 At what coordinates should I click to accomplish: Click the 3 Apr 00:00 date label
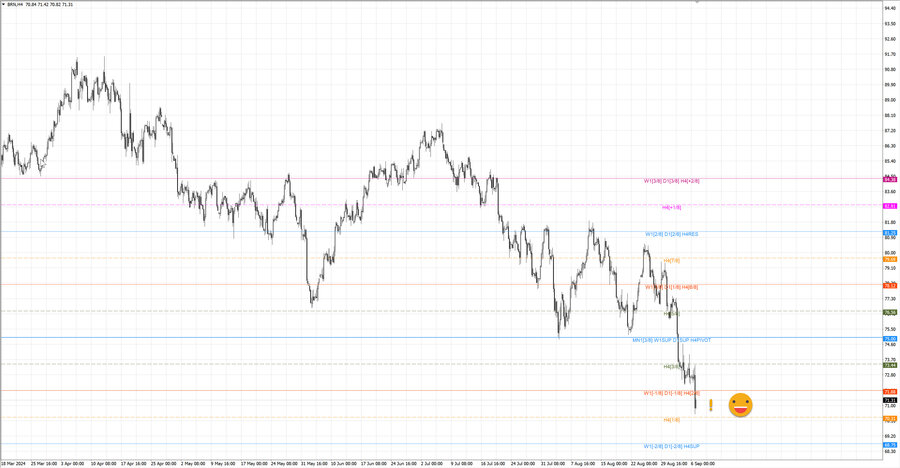pos(72,463)
